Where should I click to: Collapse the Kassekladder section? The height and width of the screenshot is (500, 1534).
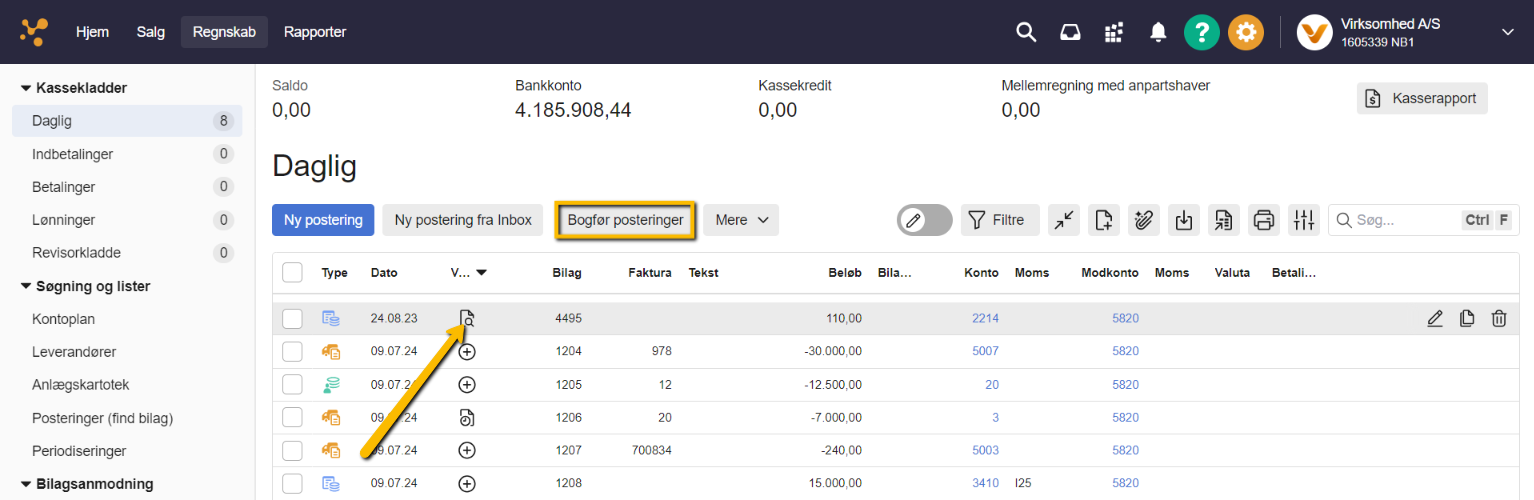(26, 88)
